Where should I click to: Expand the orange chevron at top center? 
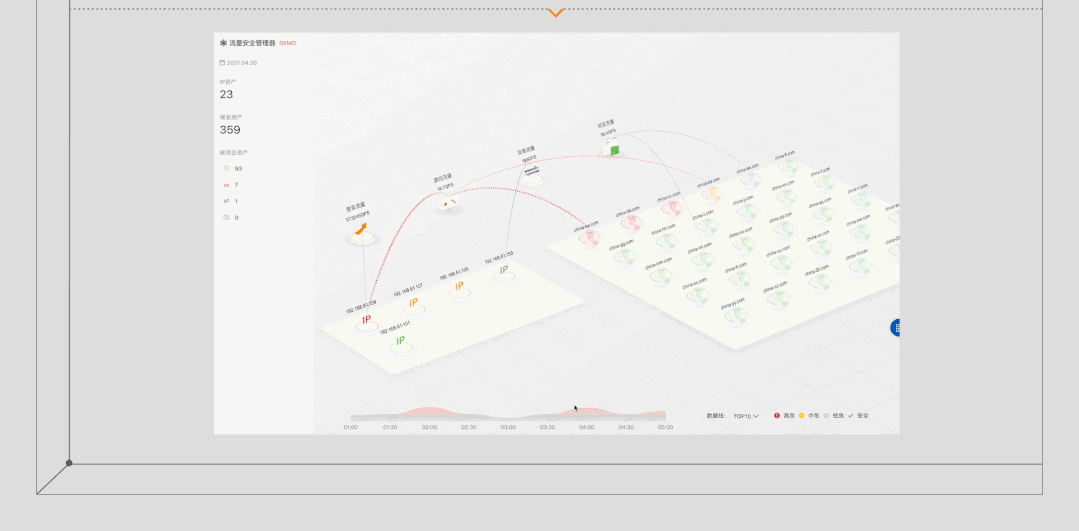[556, 13]
